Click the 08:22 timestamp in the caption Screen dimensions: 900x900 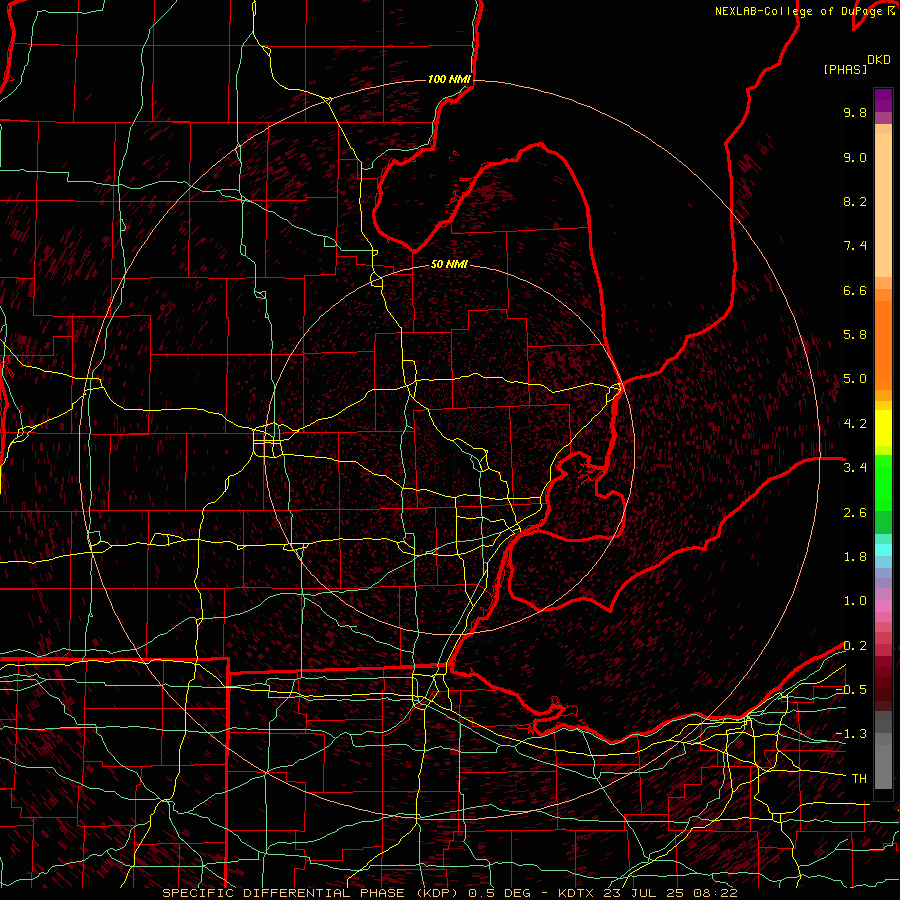pos(716,893)
